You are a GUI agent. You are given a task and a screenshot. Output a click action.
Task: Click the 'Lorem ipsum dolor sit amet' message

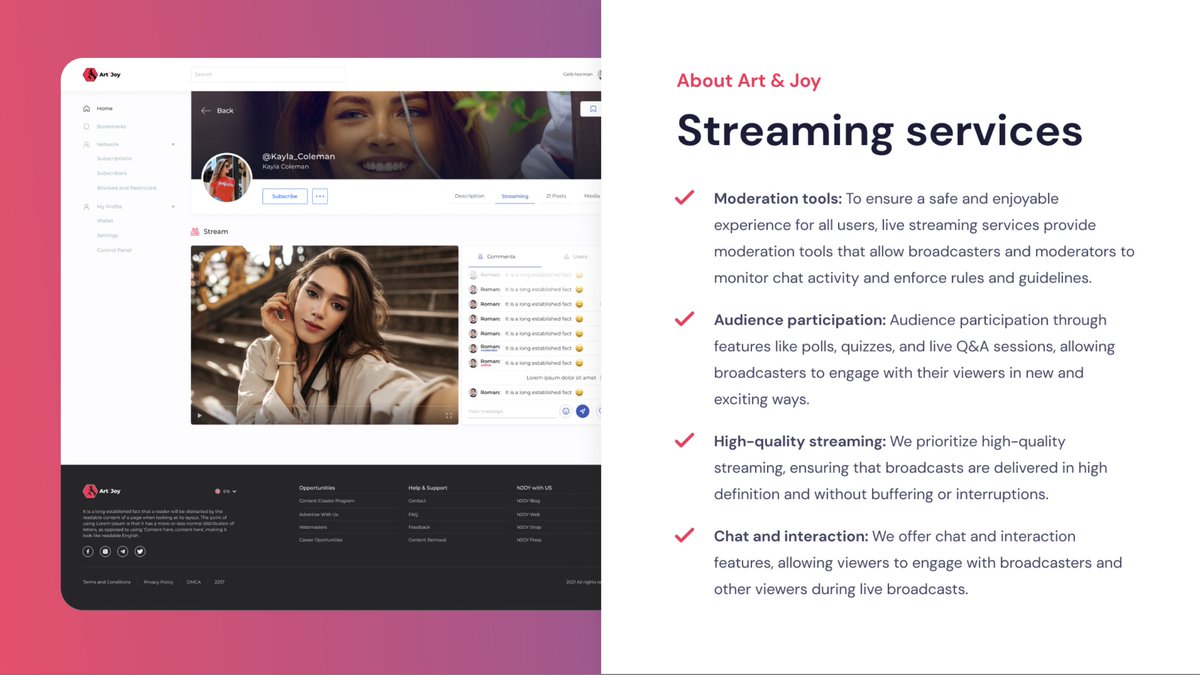tap(561, 378)
